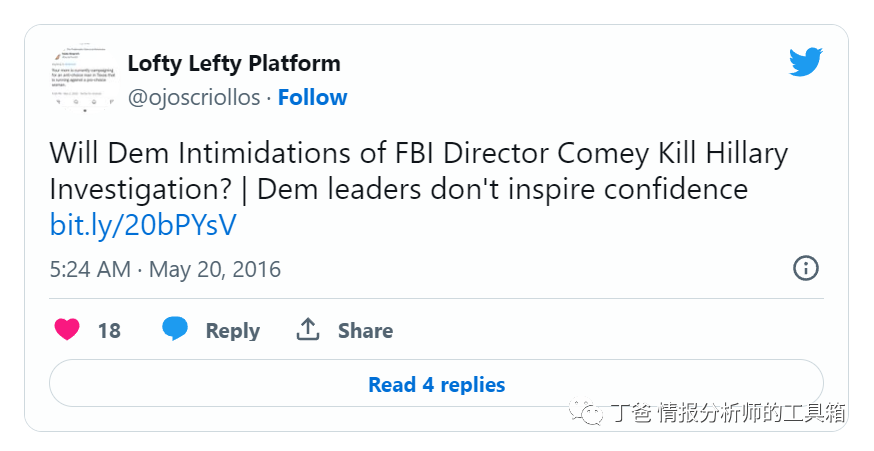Select the @ojoscriollos handle

coord(194,97)
